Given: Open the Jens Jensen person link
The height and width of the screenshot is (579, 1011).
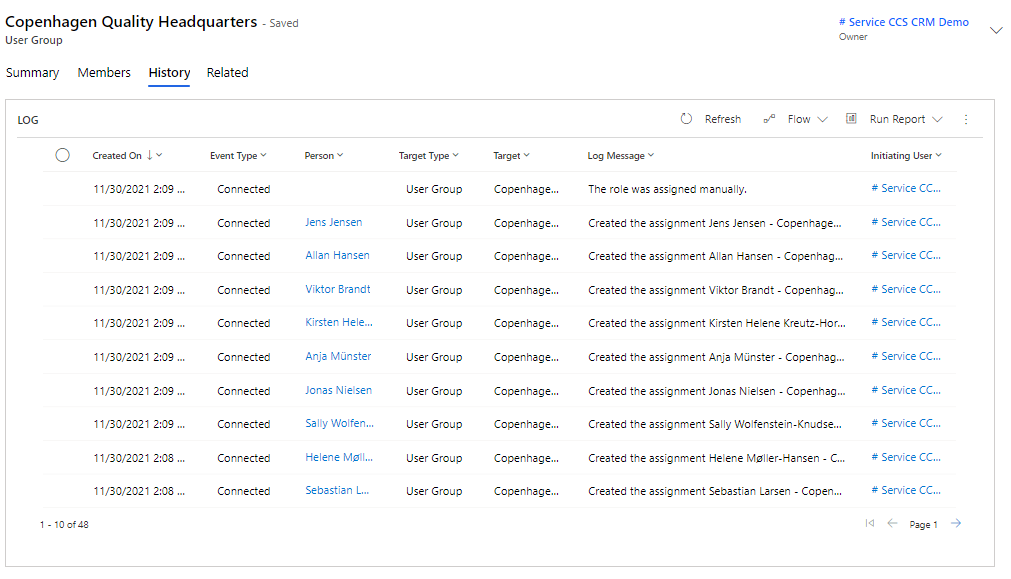Looking at the screenshot, I should pyautogui.click(x=334, y=222).
